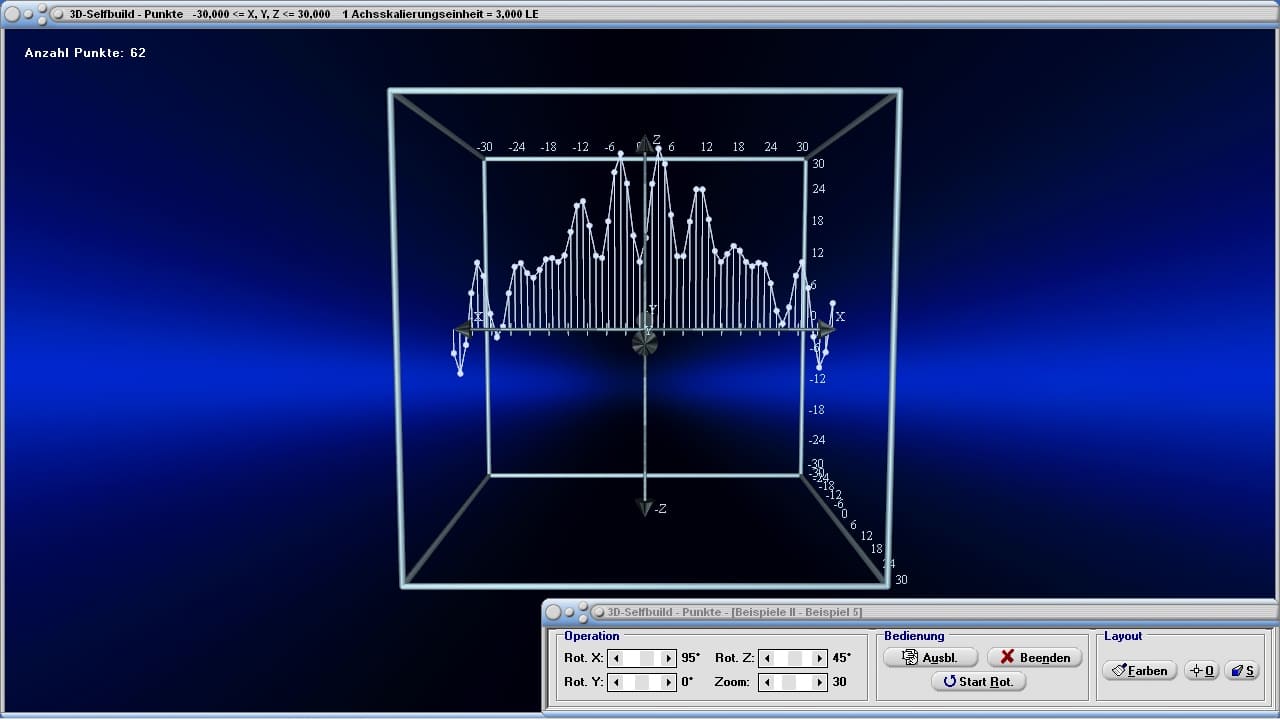Click the Rot. Z slider thumb
This screenshot has height=720, width=1280.
click(x=794, y=658)
